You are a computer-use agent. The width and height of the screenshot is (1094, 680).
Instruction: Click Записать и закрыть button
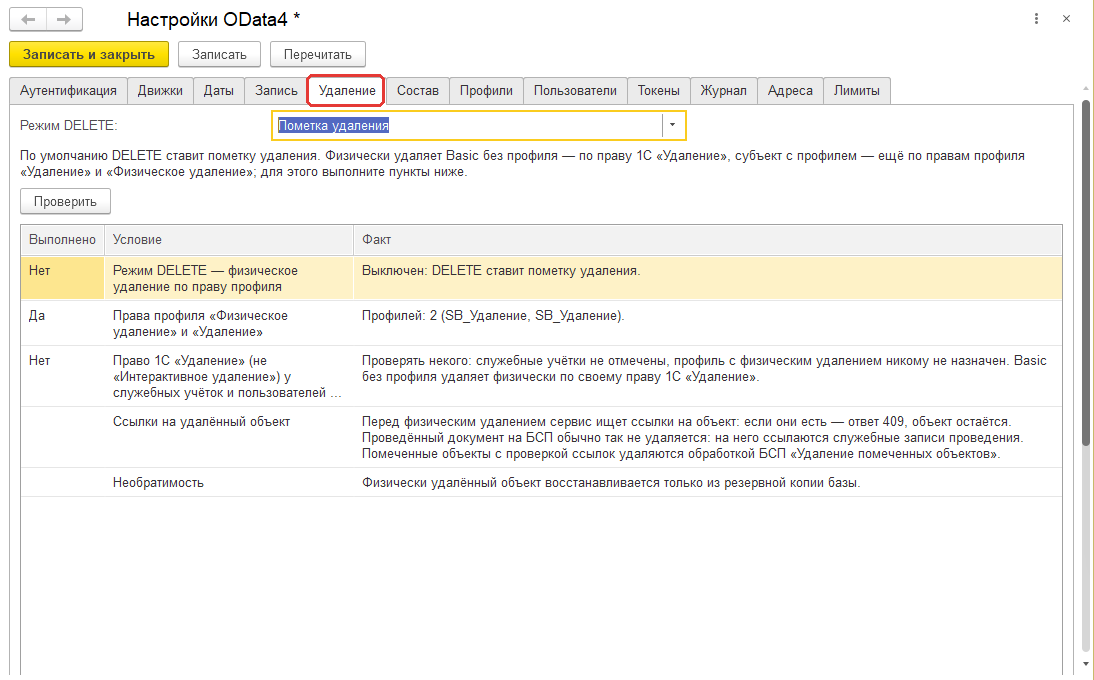tap(89, 54)
